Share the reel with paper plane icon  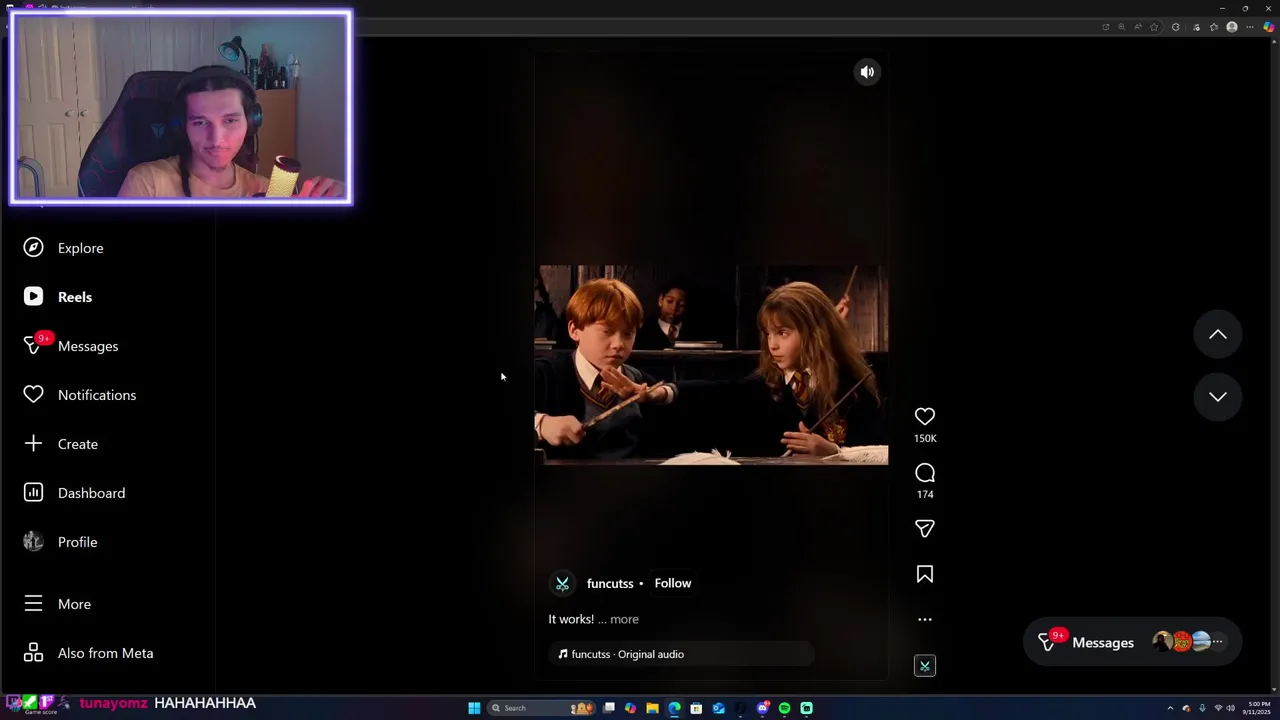[x=925, y=528]
